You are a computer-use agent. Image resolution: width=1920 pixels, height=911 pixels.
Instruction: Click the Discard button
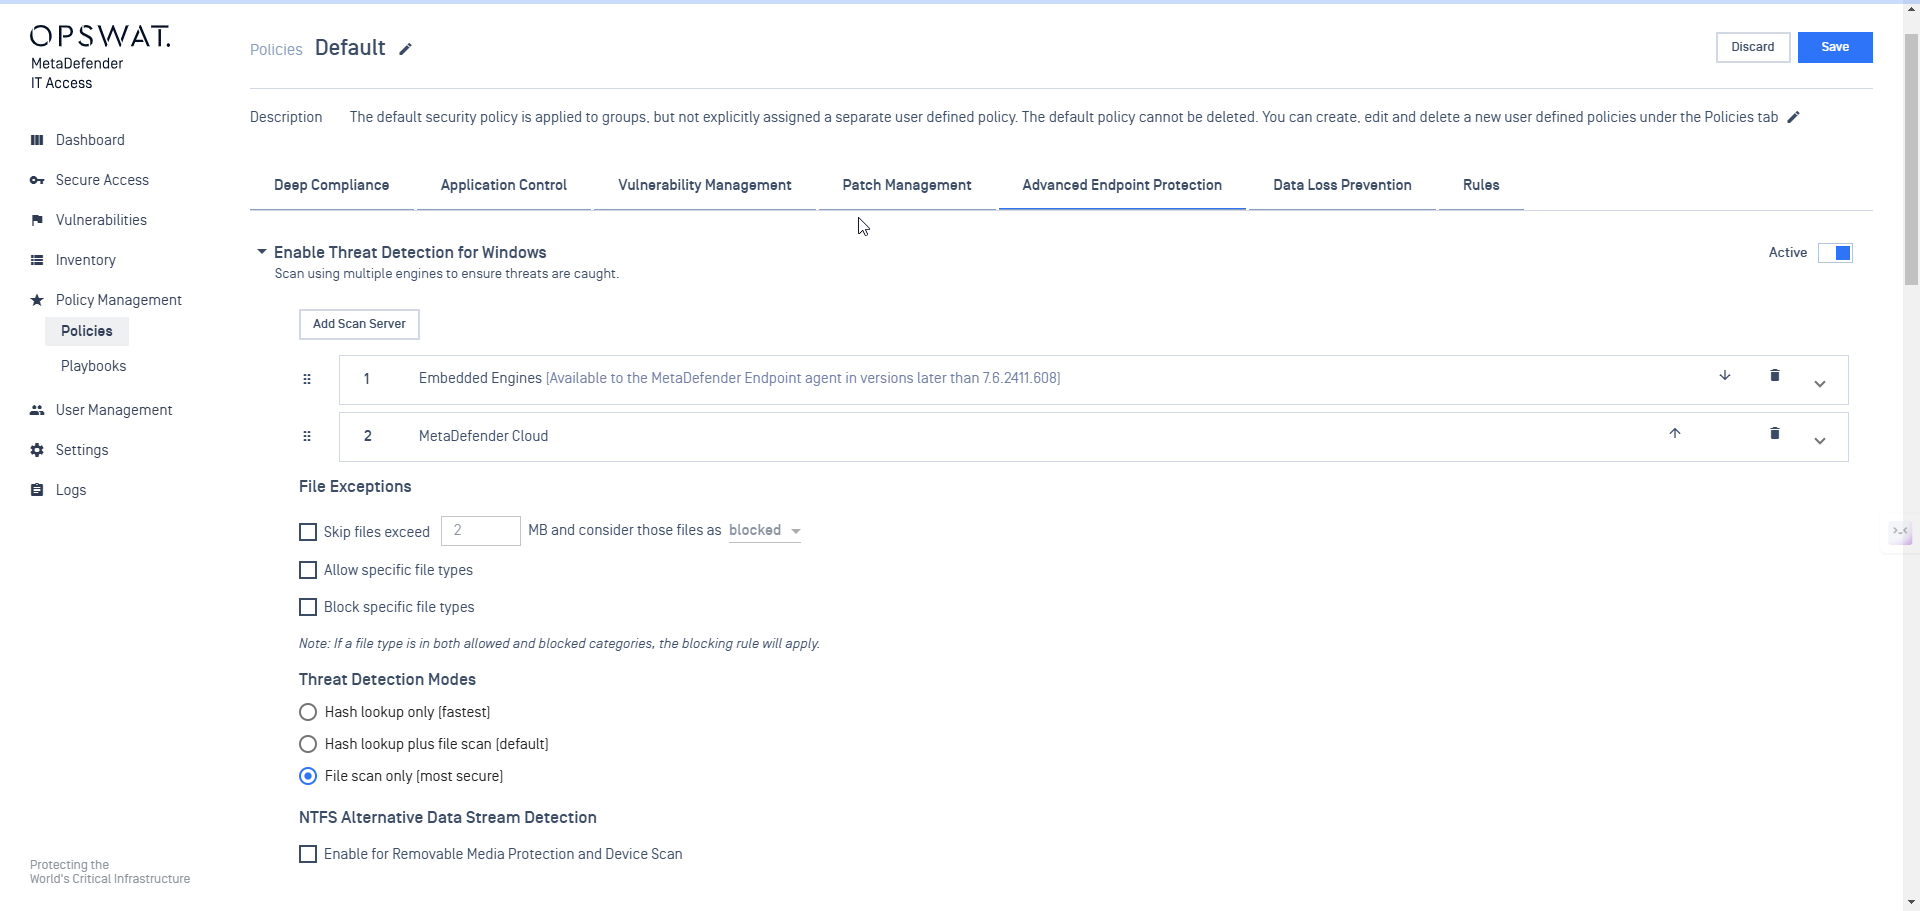(x=1753, y=47)
